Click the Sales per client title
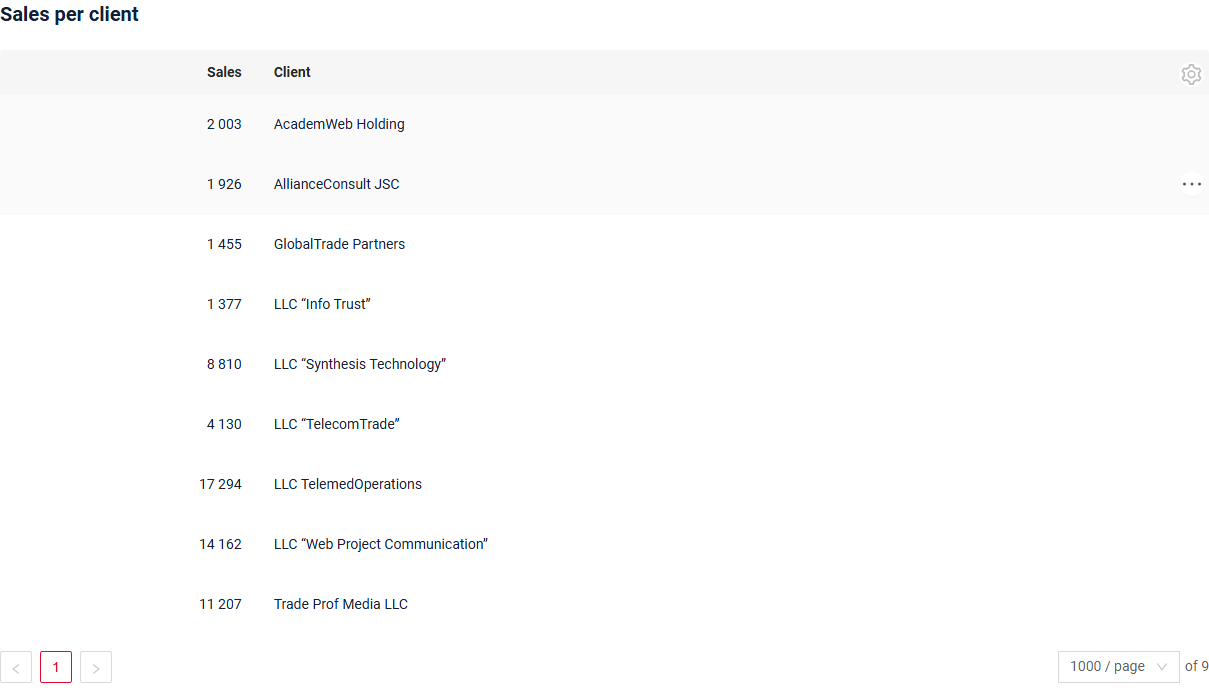The width and height of the screenshot is (1209, 699). click(69, 15)
